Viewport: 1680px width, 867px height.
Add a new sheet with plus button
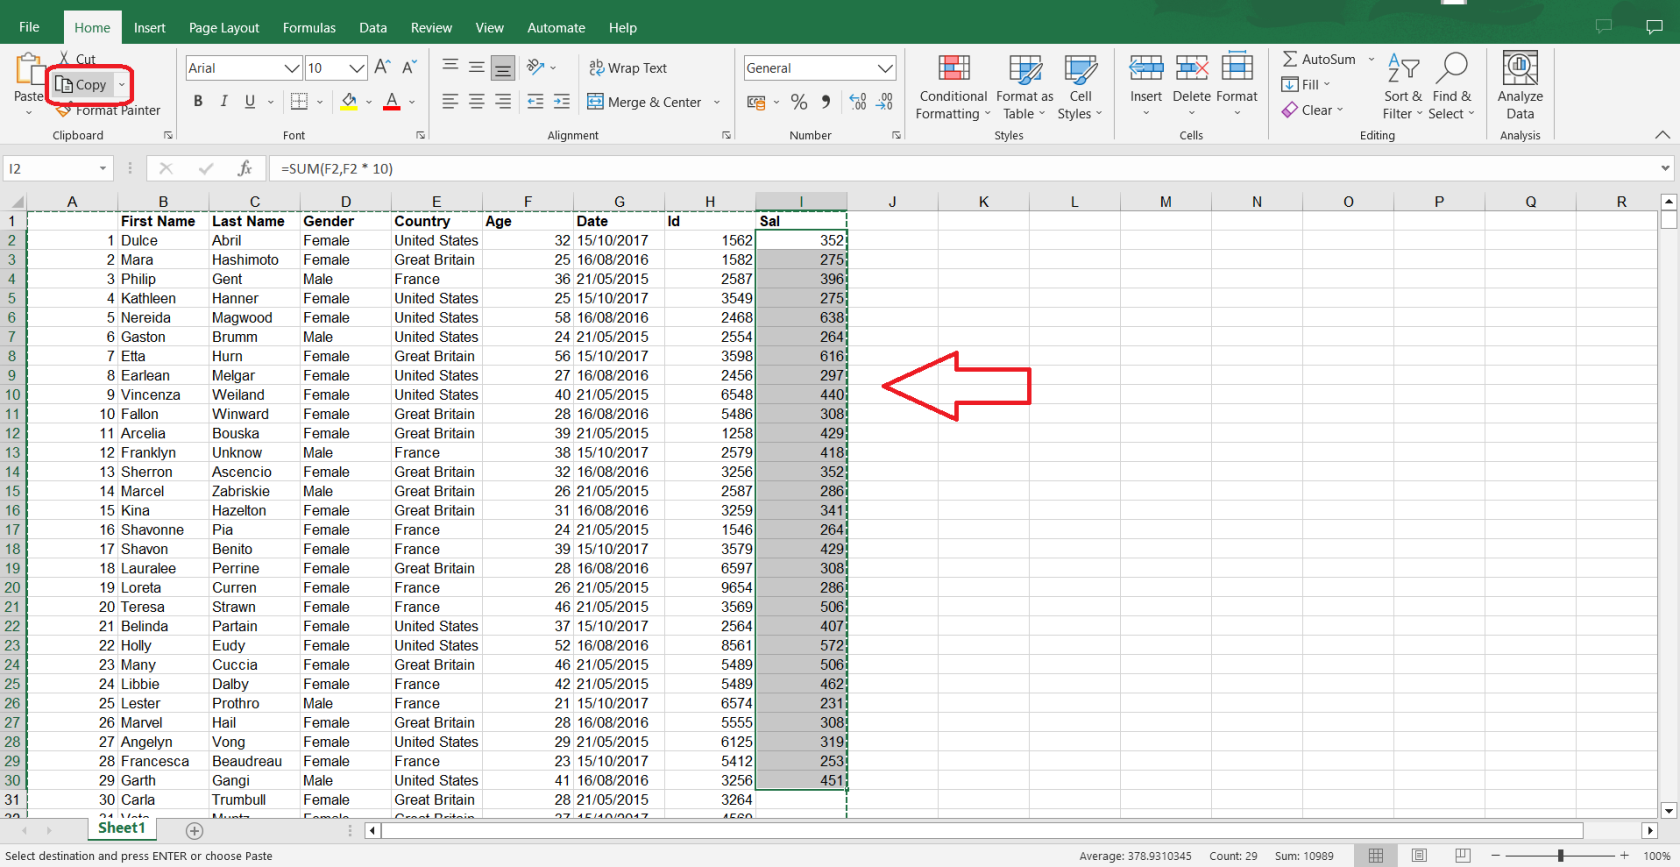coord(195,831)
